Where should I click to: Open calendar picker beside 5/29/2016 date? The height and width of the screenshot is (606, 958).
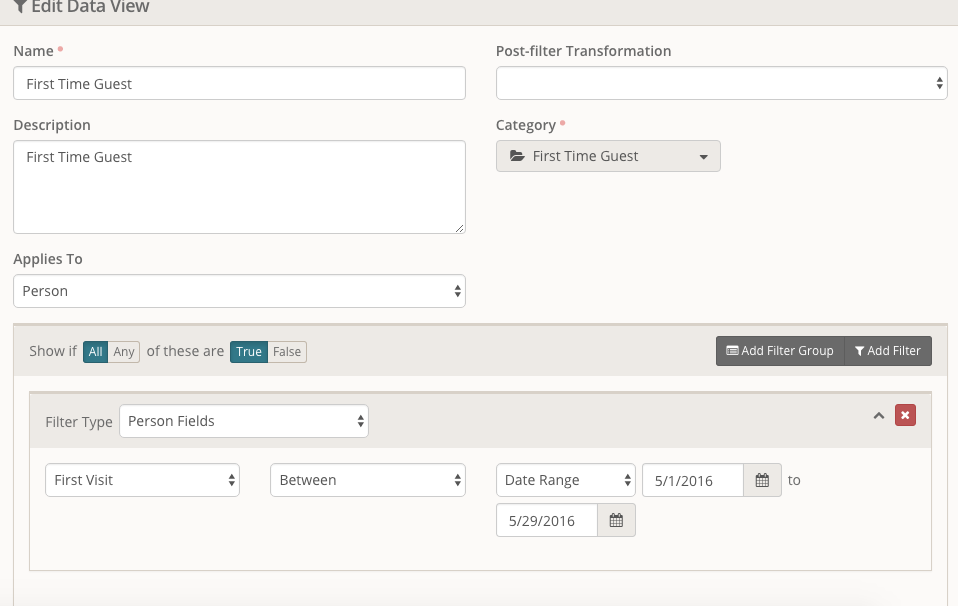tap(616, 520)
